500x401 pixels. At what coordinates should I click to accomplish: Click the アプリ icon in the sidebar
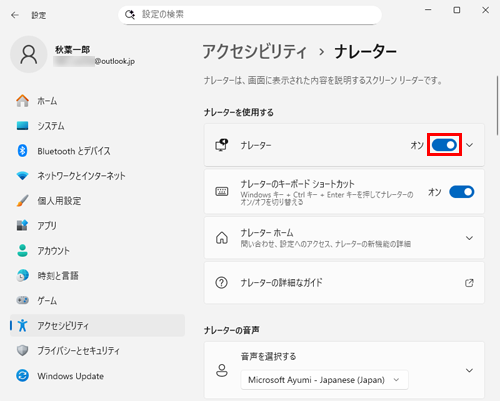pos(22,226)
